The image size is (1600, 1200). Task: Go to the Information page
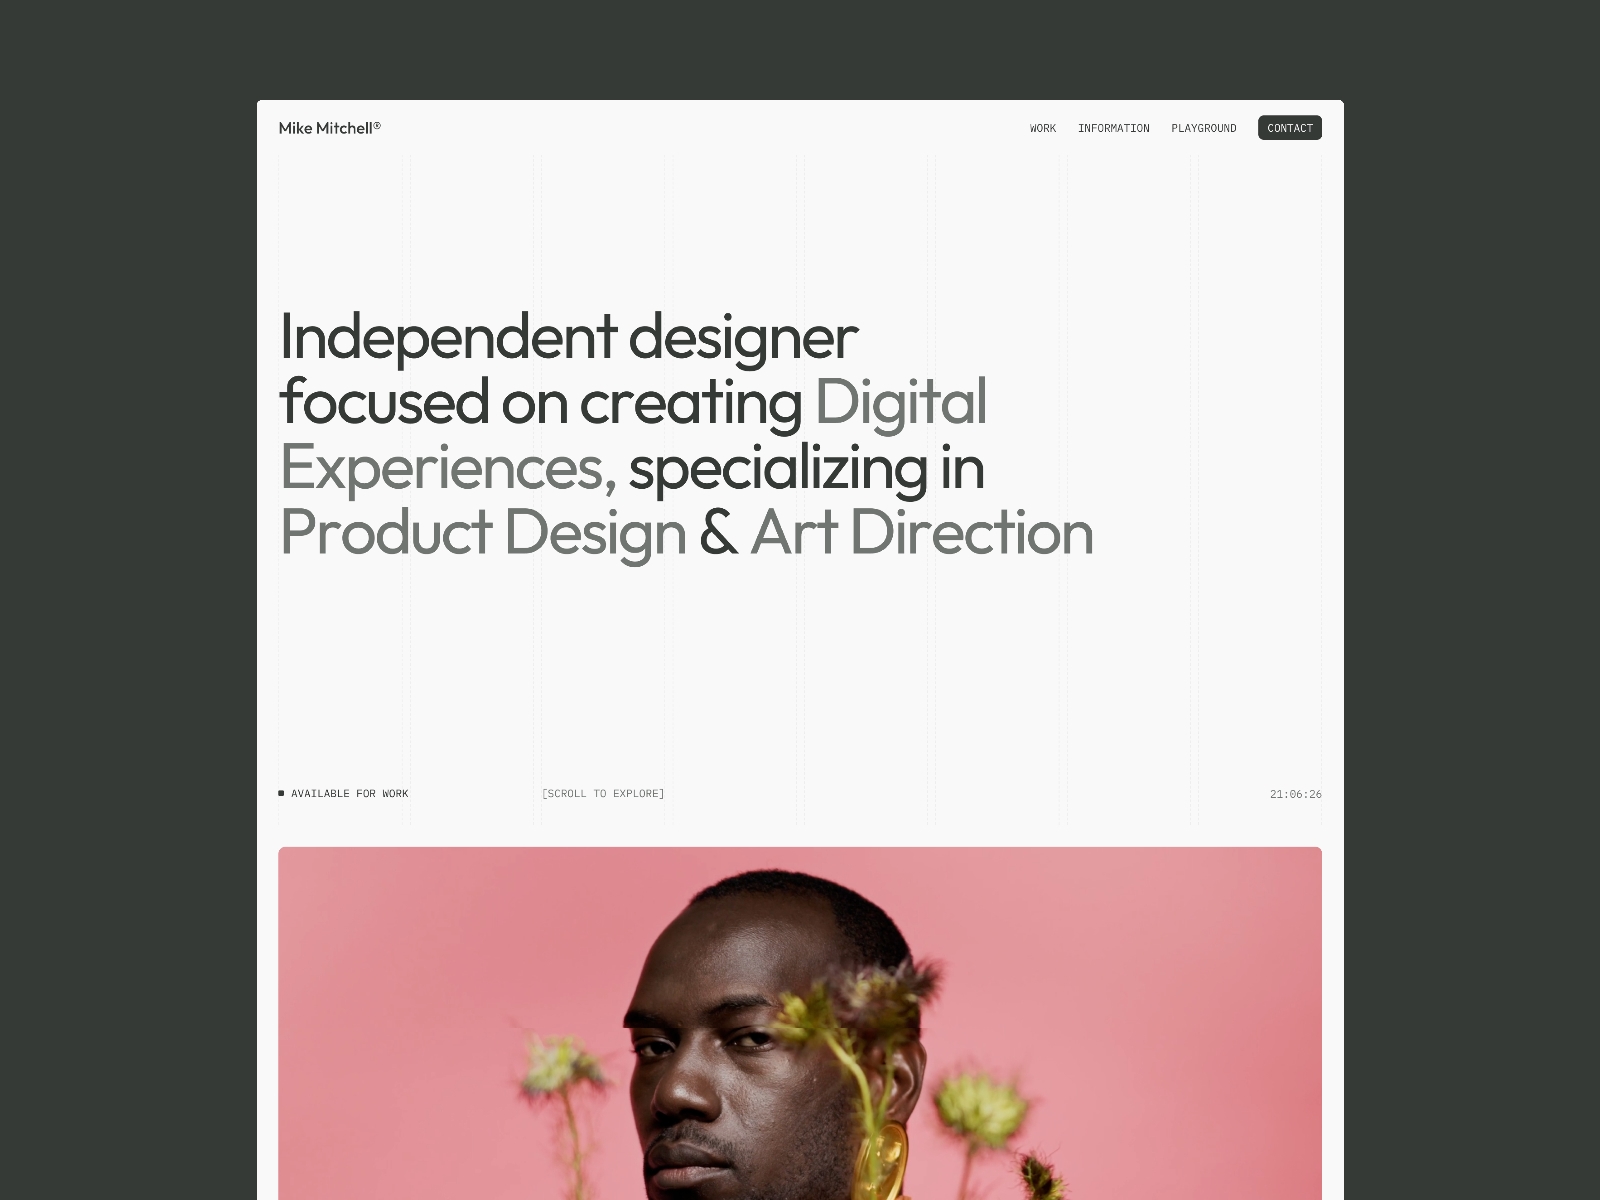click(x=1113, y=128)
